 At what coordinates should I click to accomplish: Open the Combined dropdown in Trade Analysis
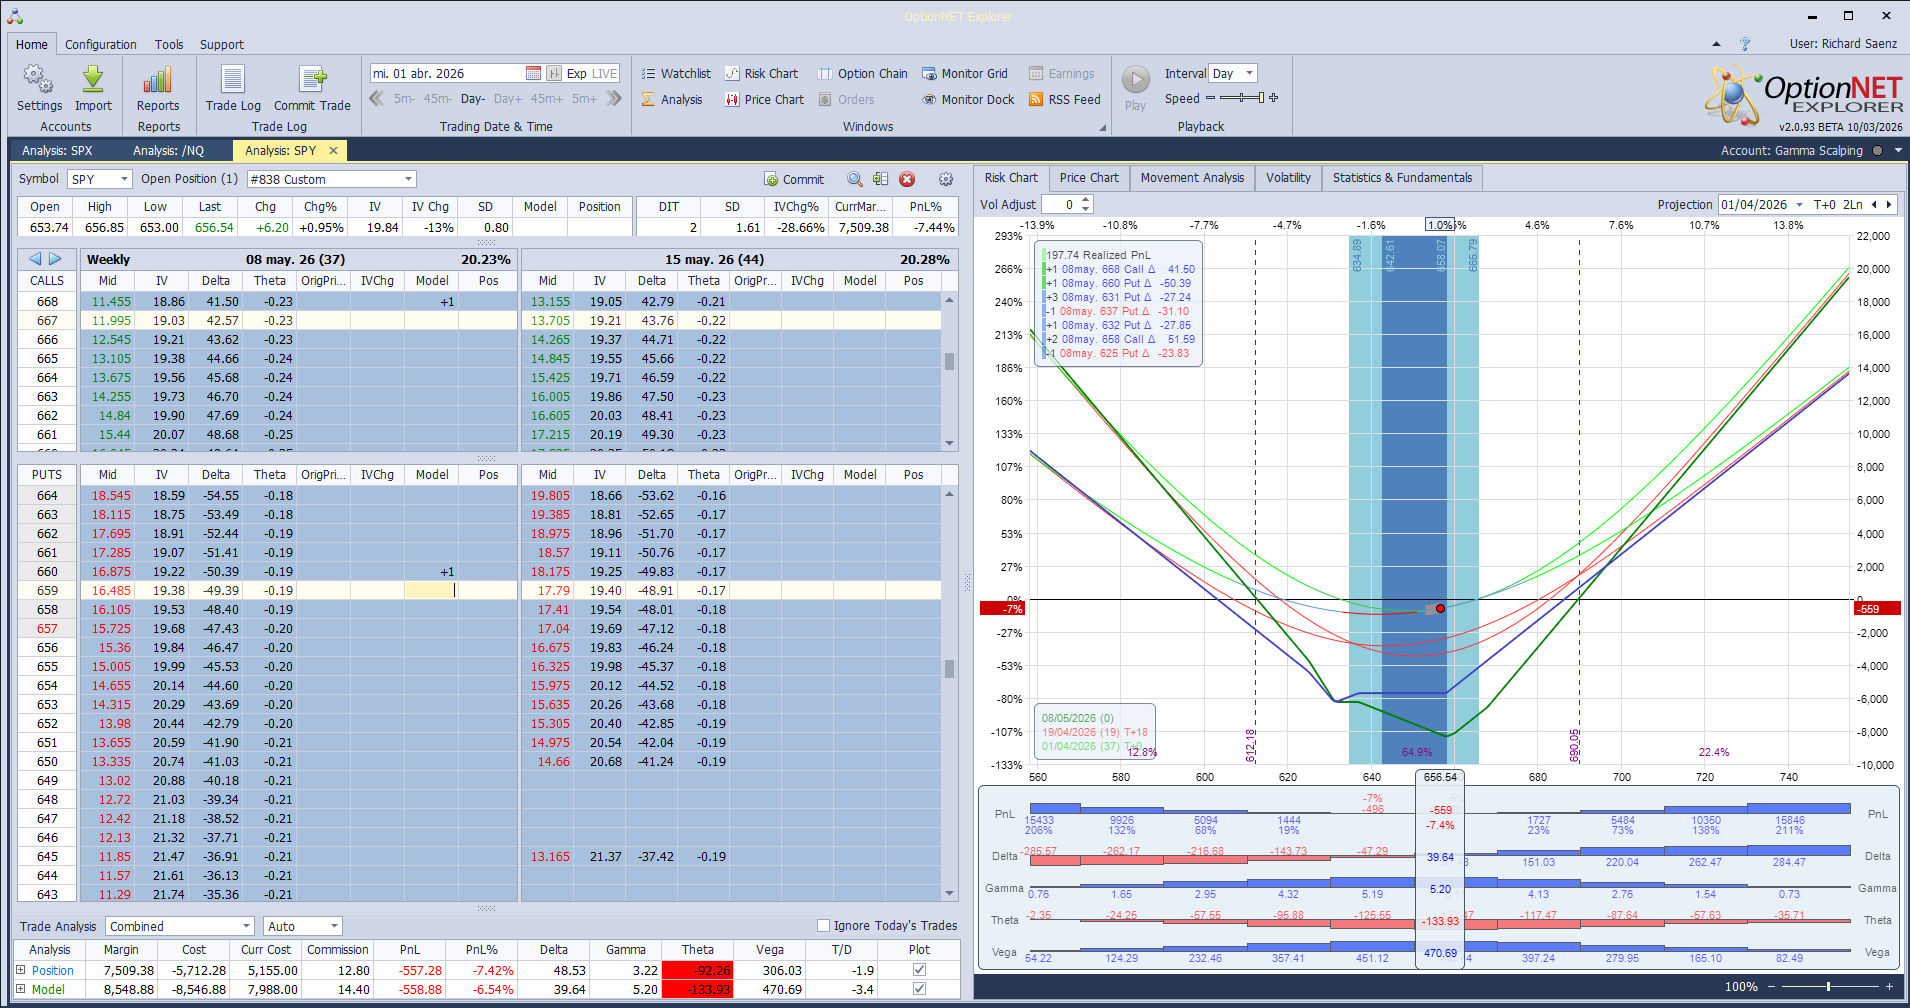[x=178, y=925]
